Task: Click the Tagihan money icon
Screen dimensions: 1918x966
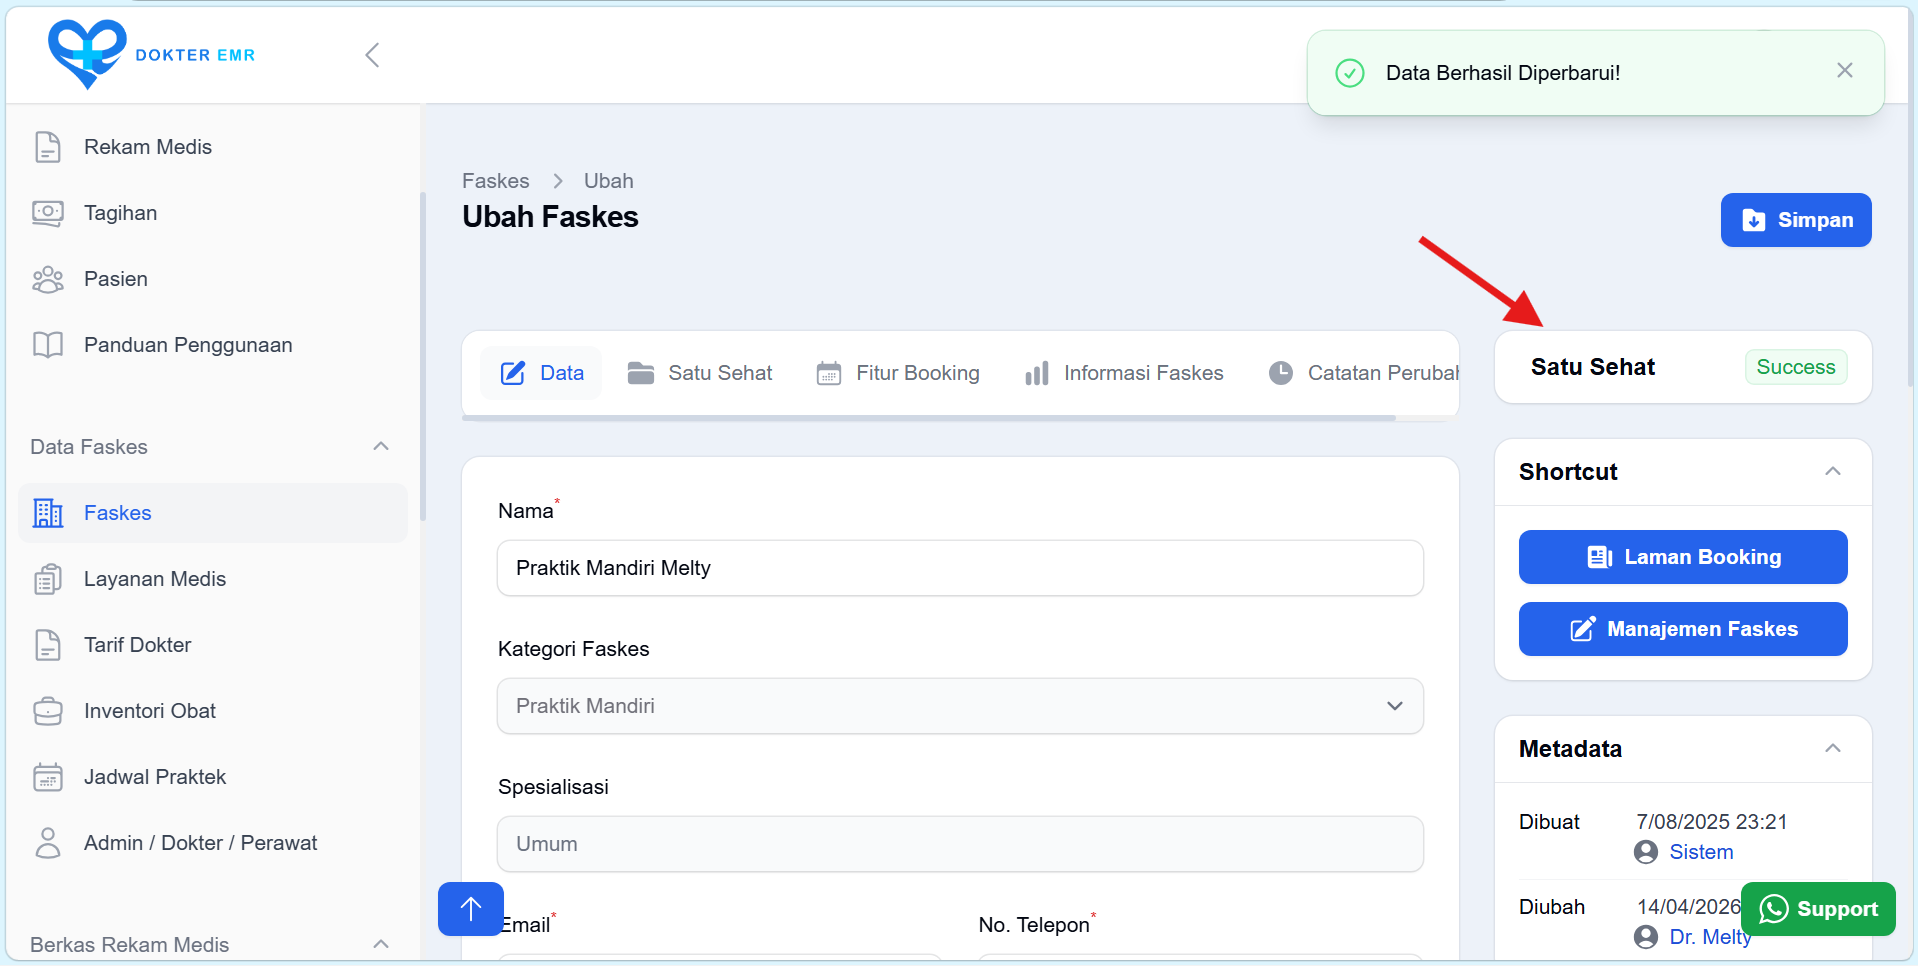Action: [x=48, y=213]
